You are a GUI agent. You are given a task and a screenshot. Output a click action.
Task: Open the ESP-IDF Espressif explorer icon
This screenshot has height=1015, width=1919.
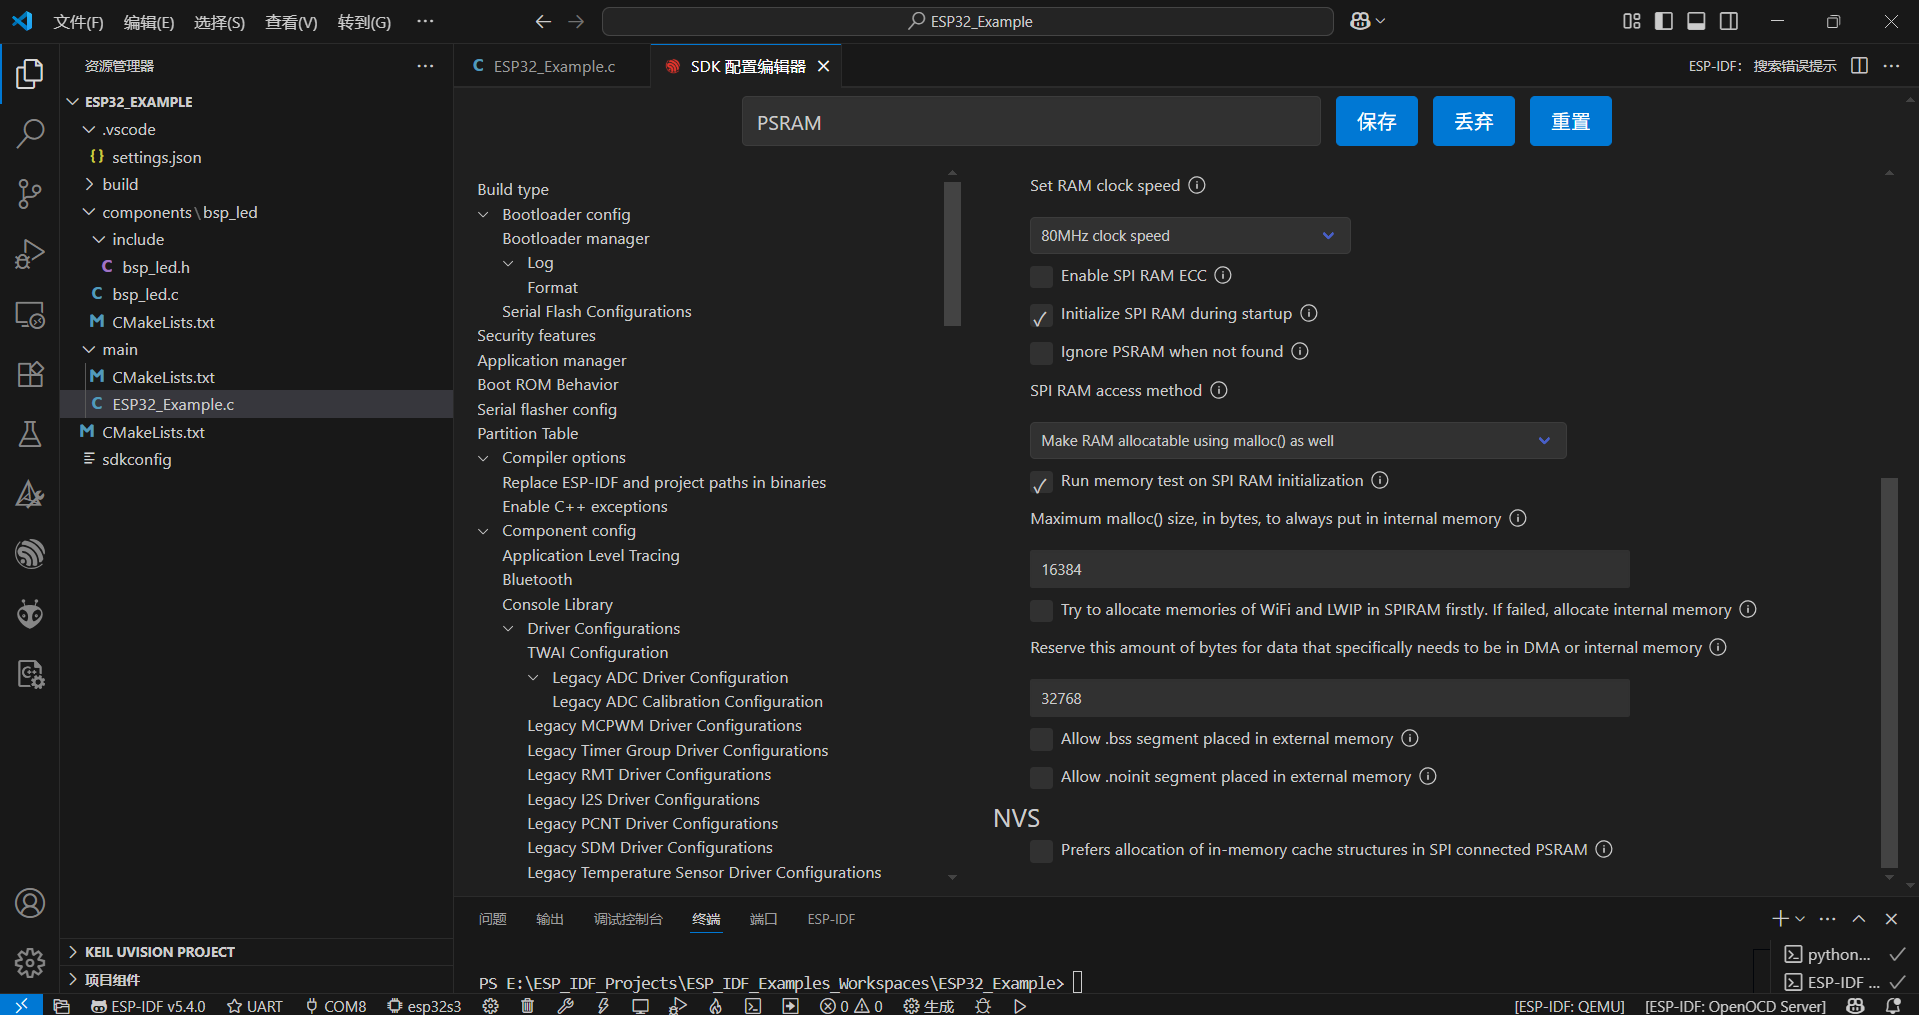pyautogui.click(x=30, y=554)
